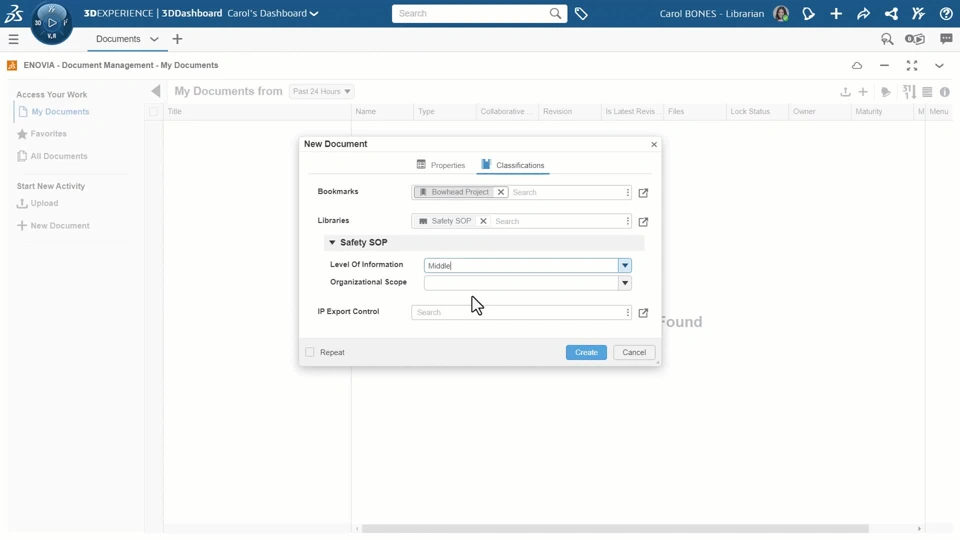Select the Documents dashboard tab
The width and height of the screenshot is (960, 540).
[118, 39]
